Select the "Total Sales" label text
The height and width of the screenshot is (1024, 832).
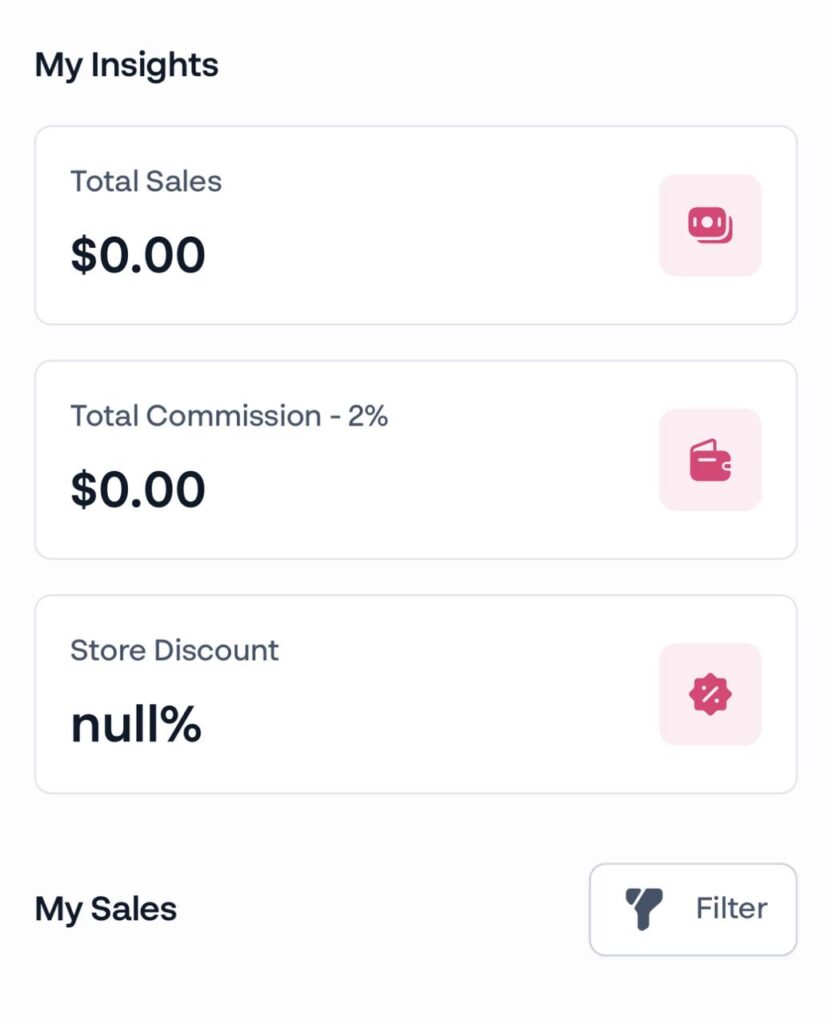click(x=146, y=182)
